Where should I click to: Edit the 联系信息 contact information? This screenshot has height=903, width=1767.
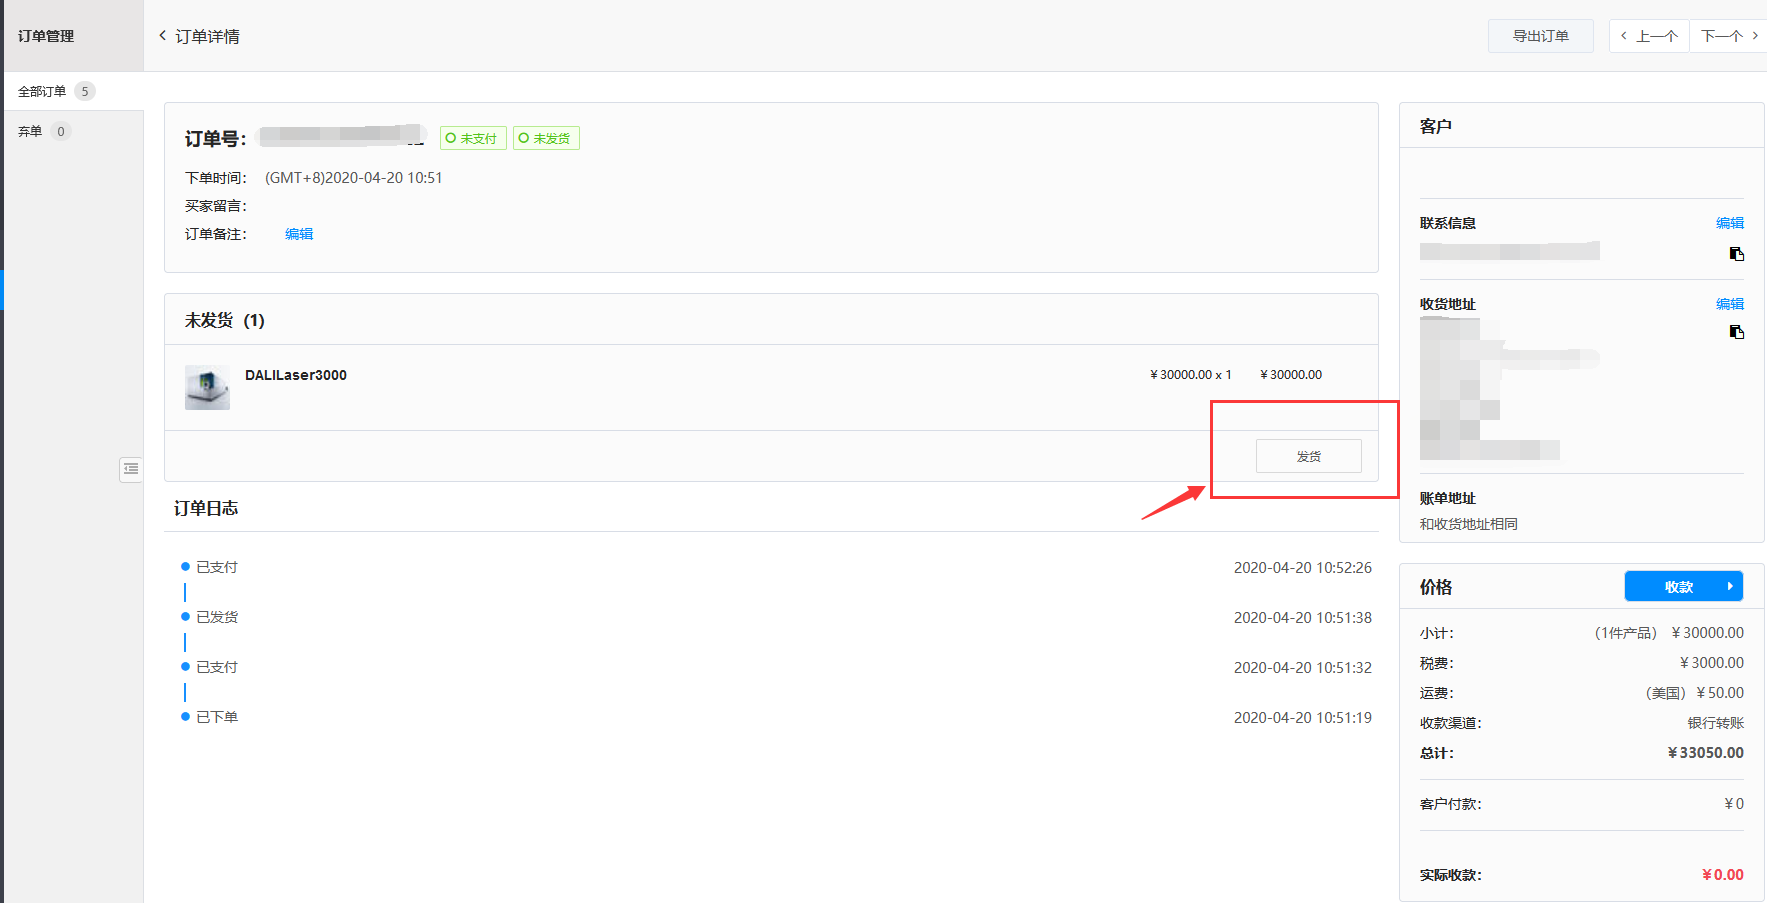1729,223
